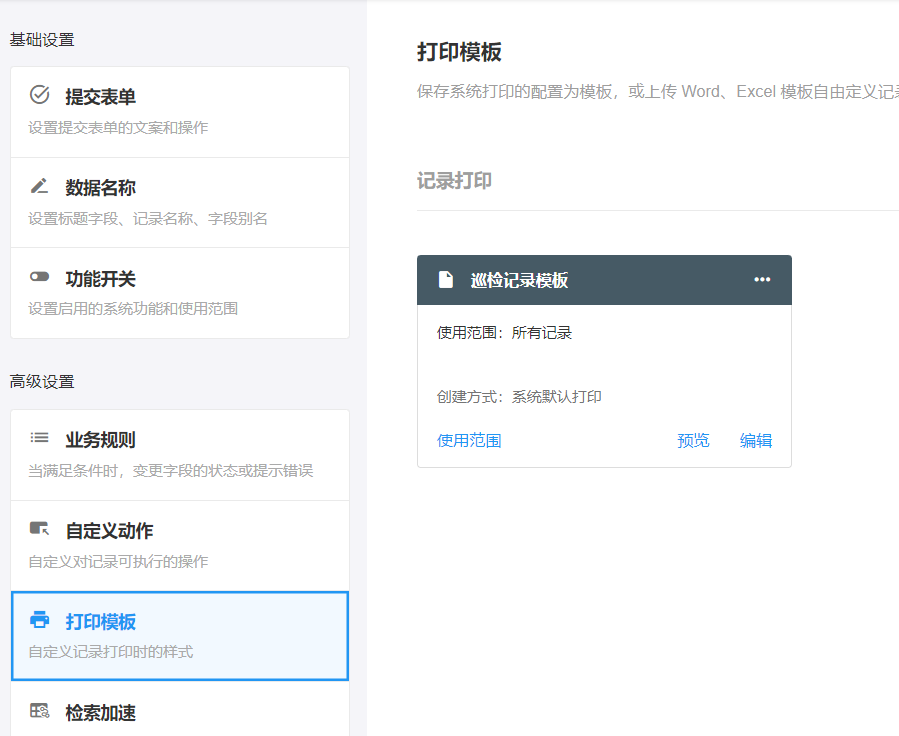The image size is (899, 736).
Task: Navigate to 业务规则 label
Action: coord(101,440)
